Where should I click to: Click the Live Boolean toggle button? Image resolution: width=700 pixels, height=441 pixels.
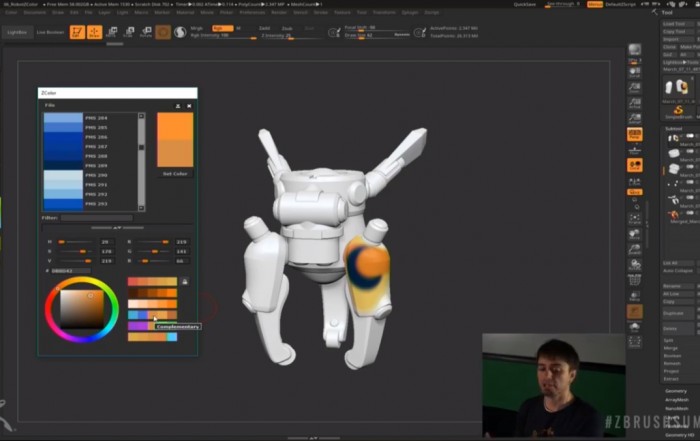50,32
